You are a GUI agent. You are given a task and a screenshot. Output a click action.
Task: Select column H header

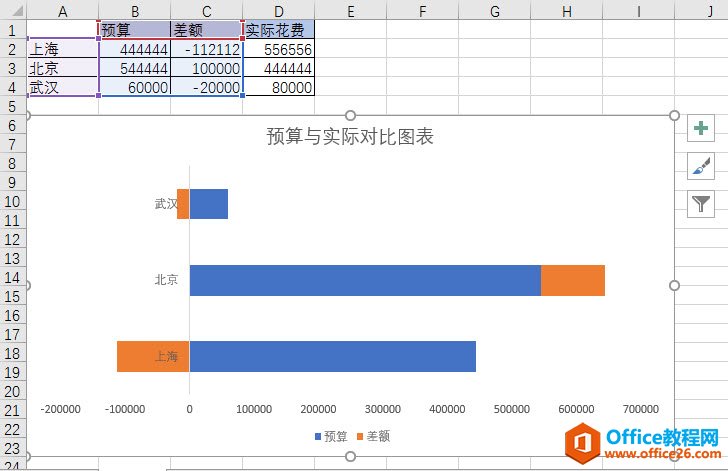[566, 10]
